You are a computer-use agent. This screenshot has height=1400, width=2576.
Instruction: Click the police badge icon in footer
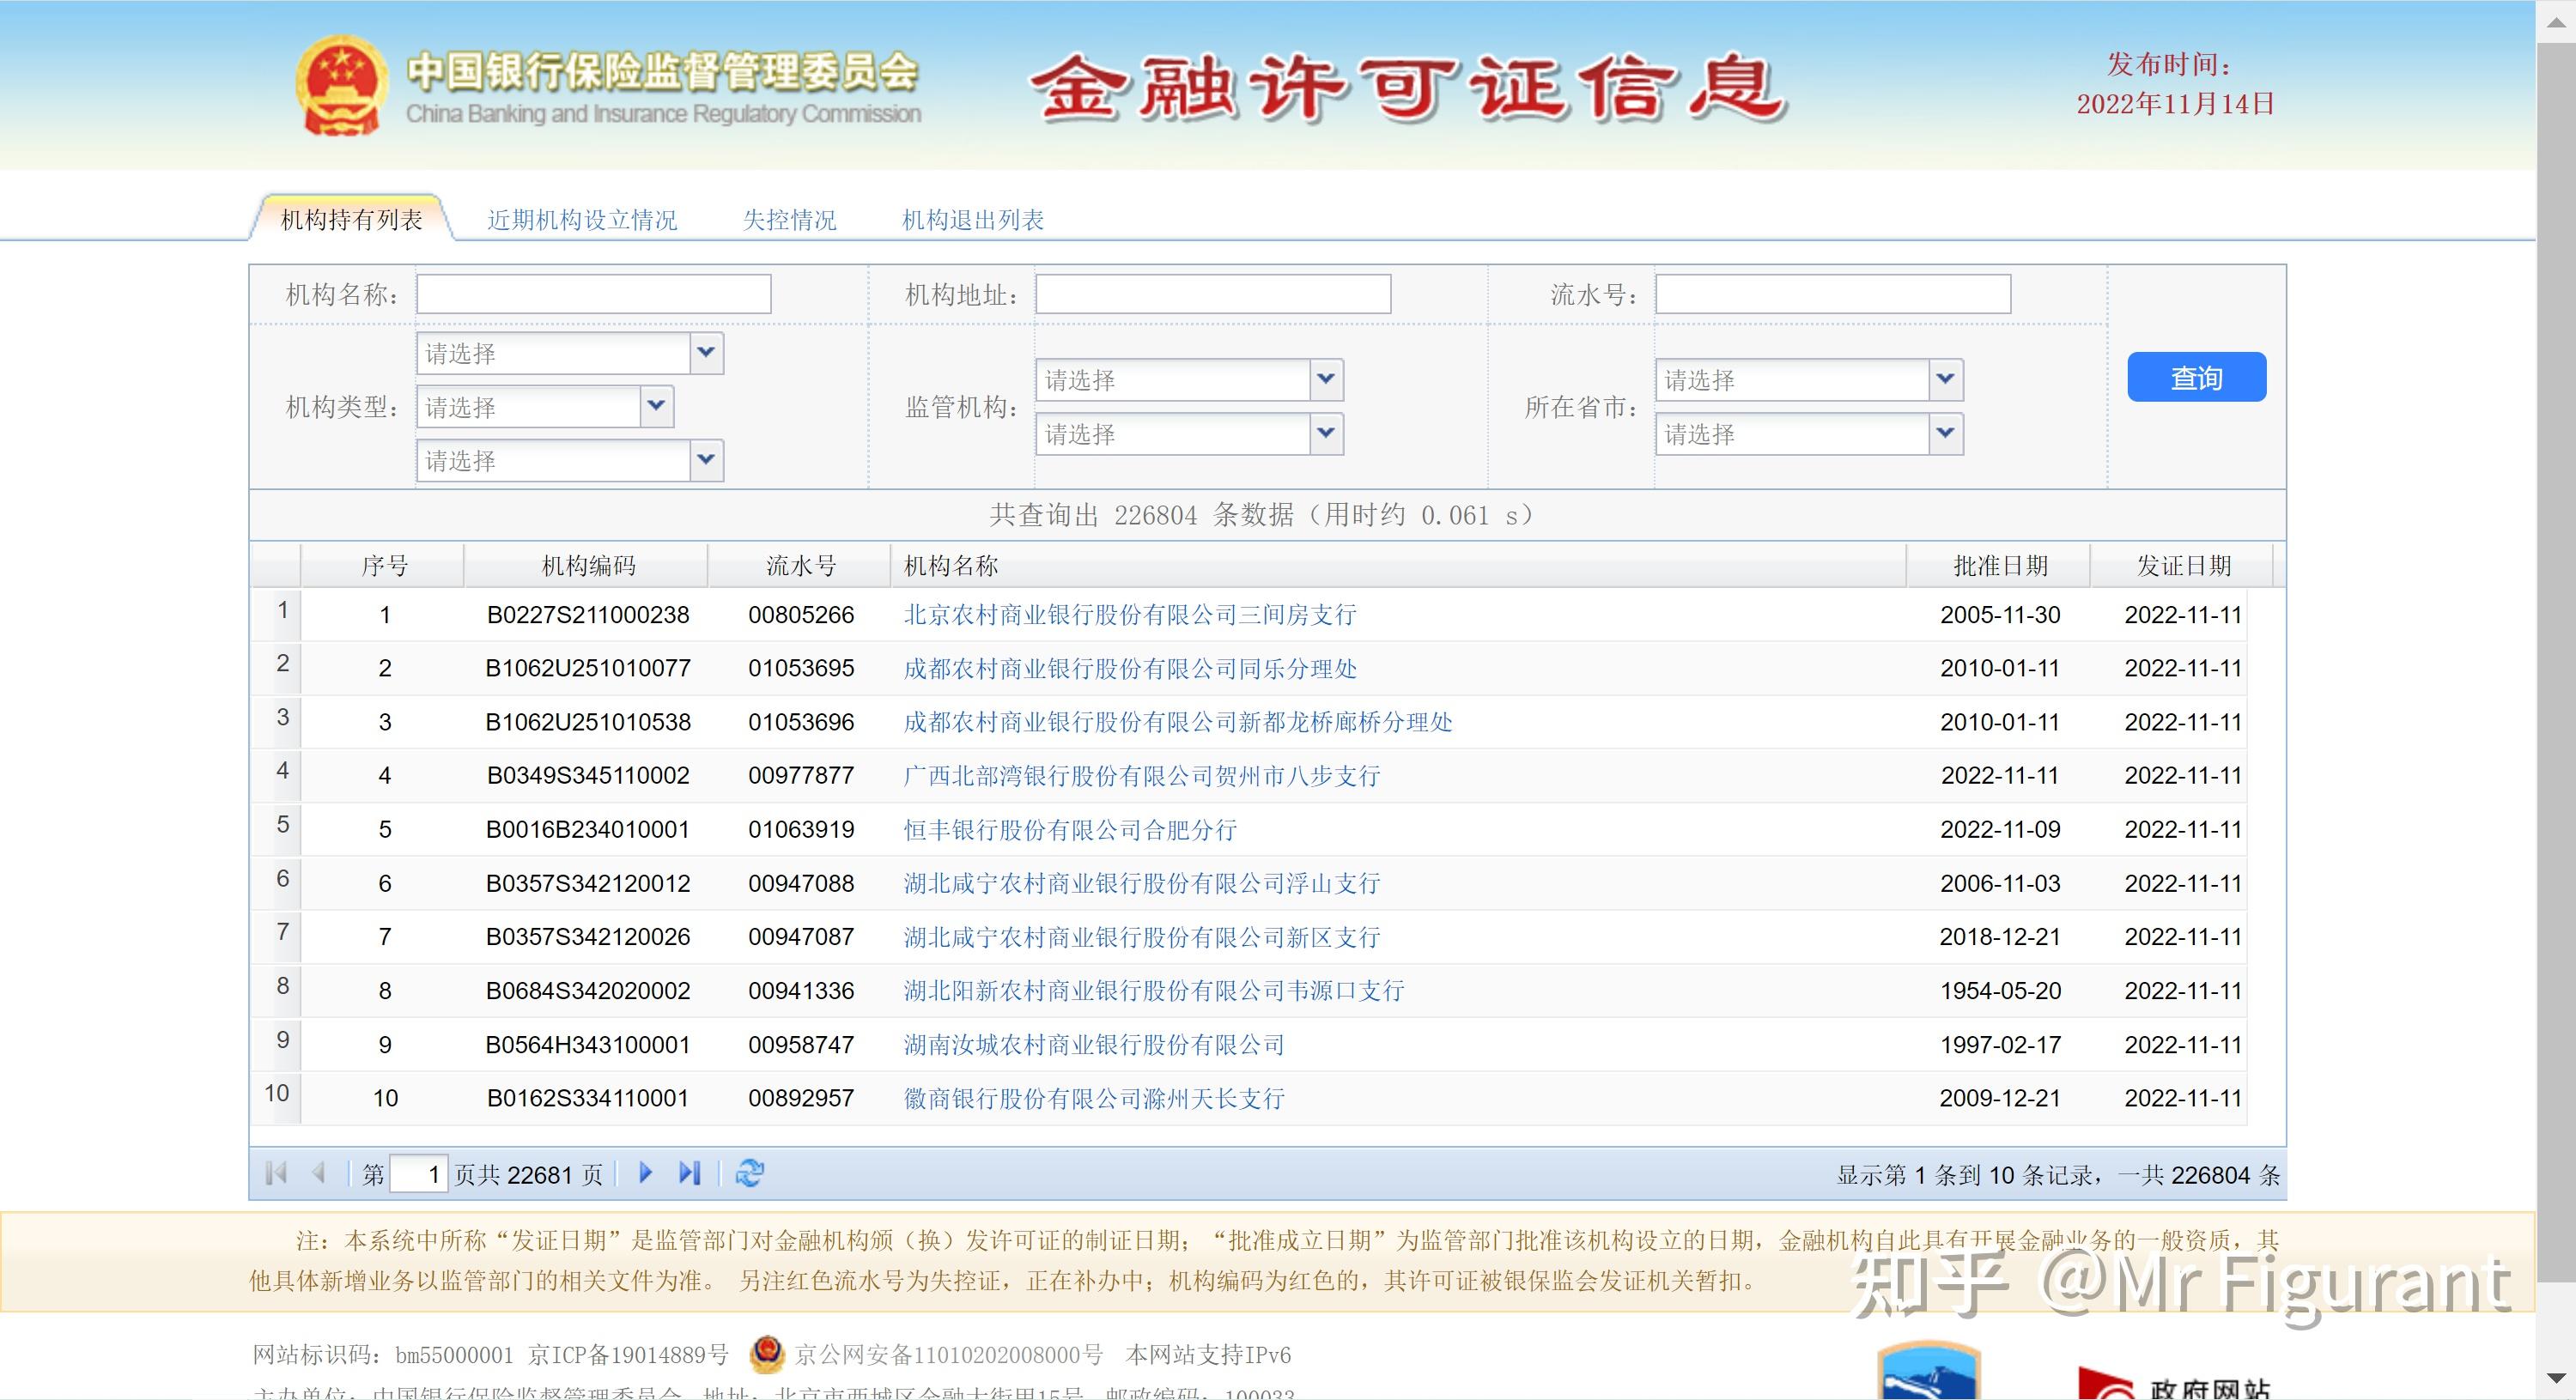point(767,1354)
